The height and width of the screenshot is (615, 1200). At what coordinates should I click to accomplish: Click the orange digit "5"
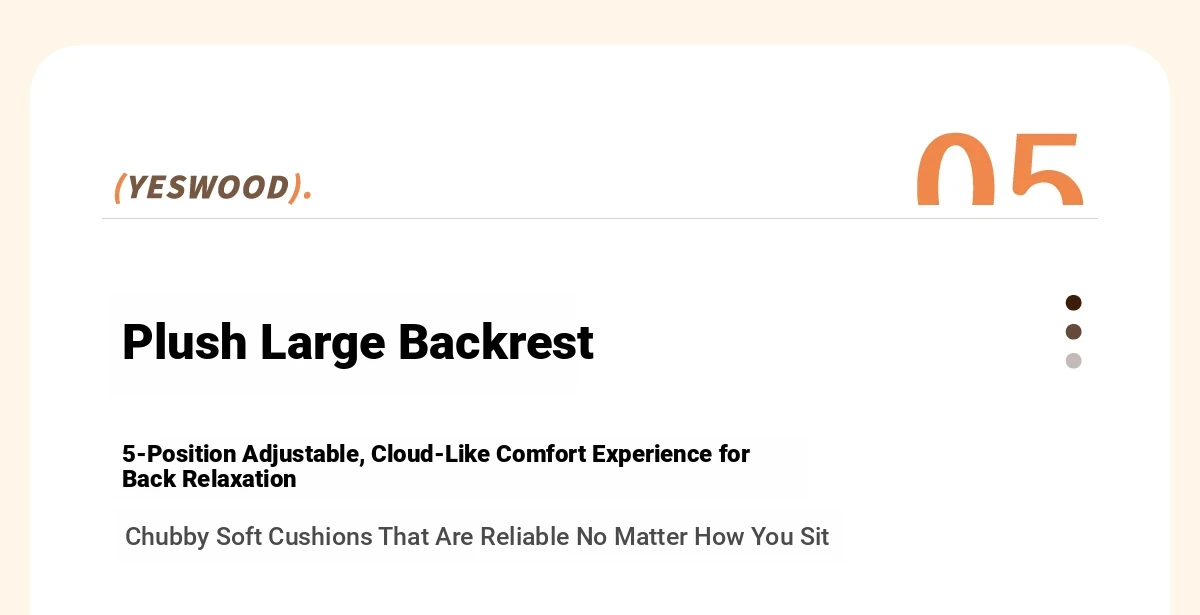[x=1046, y=170]
